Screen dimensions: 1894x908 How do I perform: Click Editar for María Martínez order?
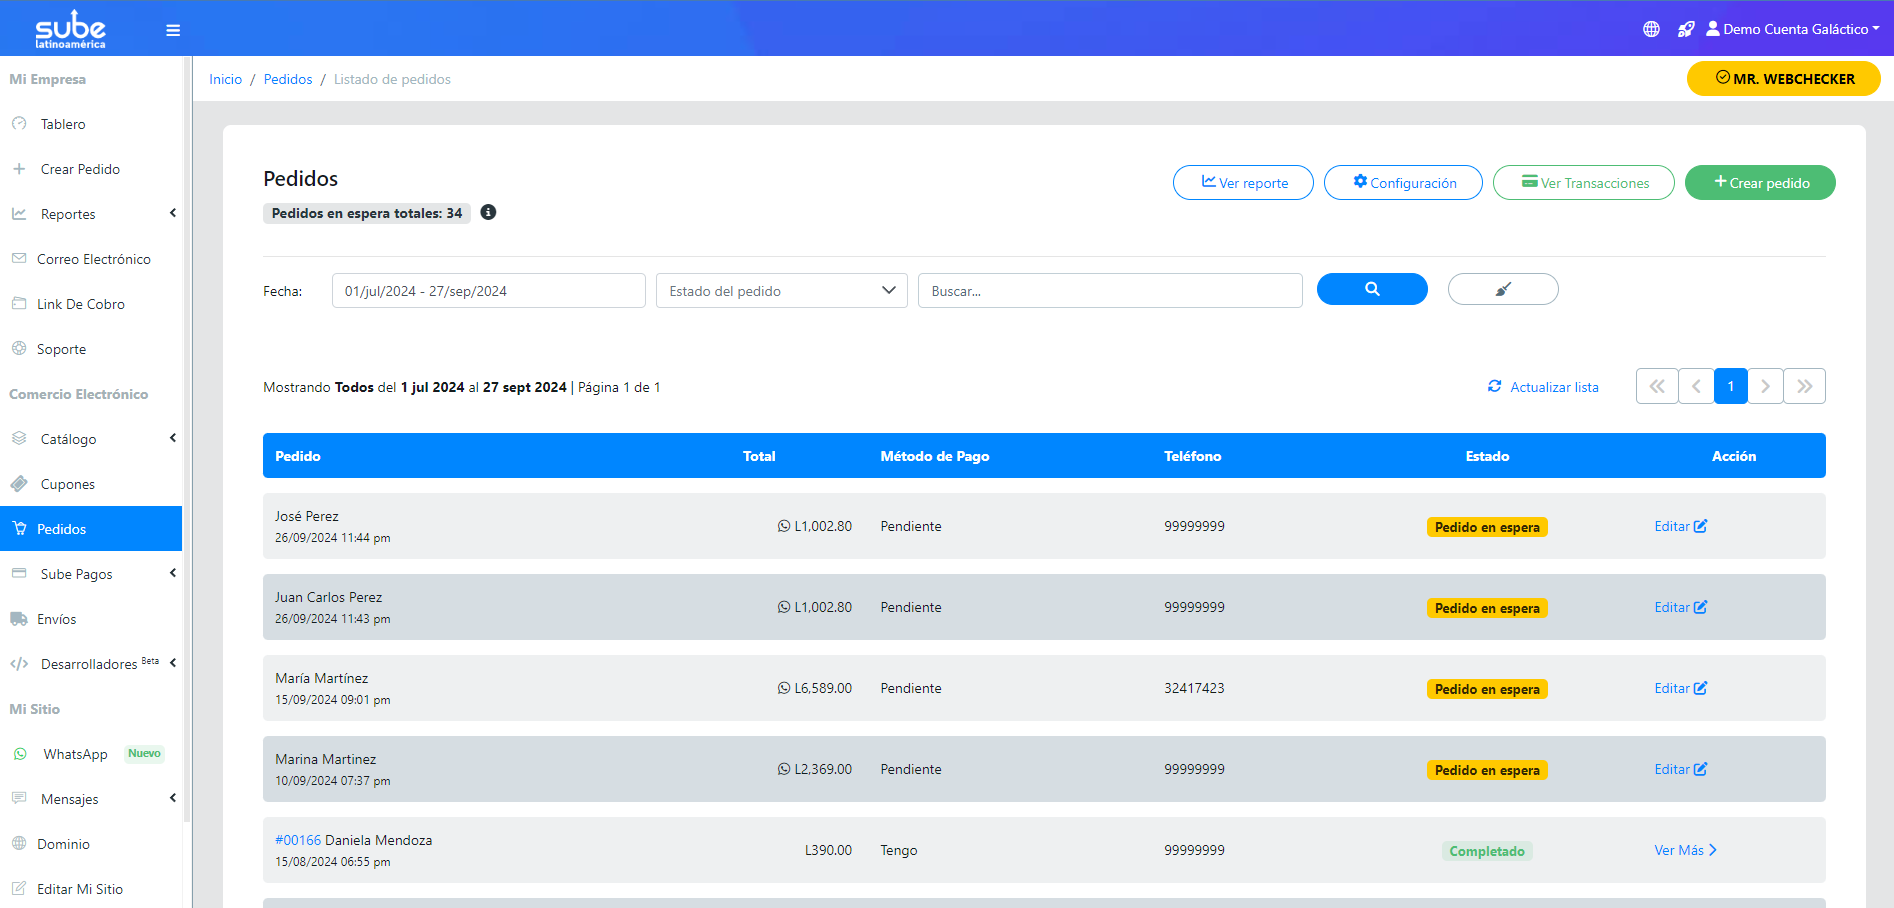pos(1680,688)
